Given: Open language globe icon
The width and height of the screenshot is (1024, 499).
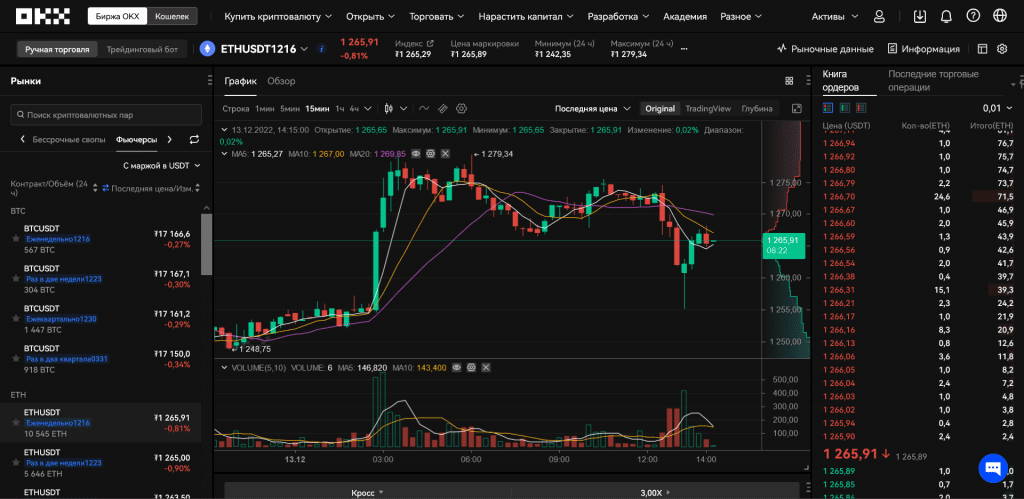Looking at the screenshot, I should tap(999, 16).
